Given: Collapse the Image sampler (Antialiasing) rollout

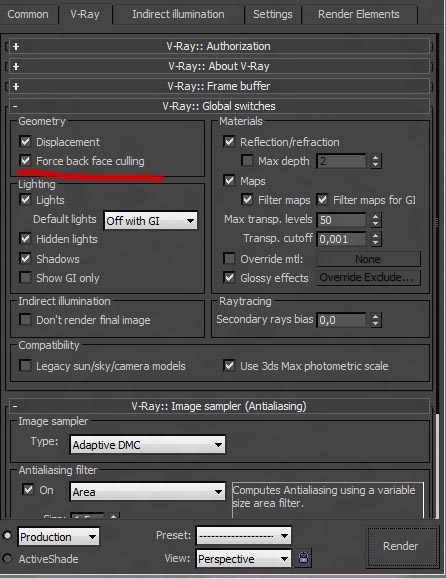Looking at the screenshot, I should pos(219,406).
